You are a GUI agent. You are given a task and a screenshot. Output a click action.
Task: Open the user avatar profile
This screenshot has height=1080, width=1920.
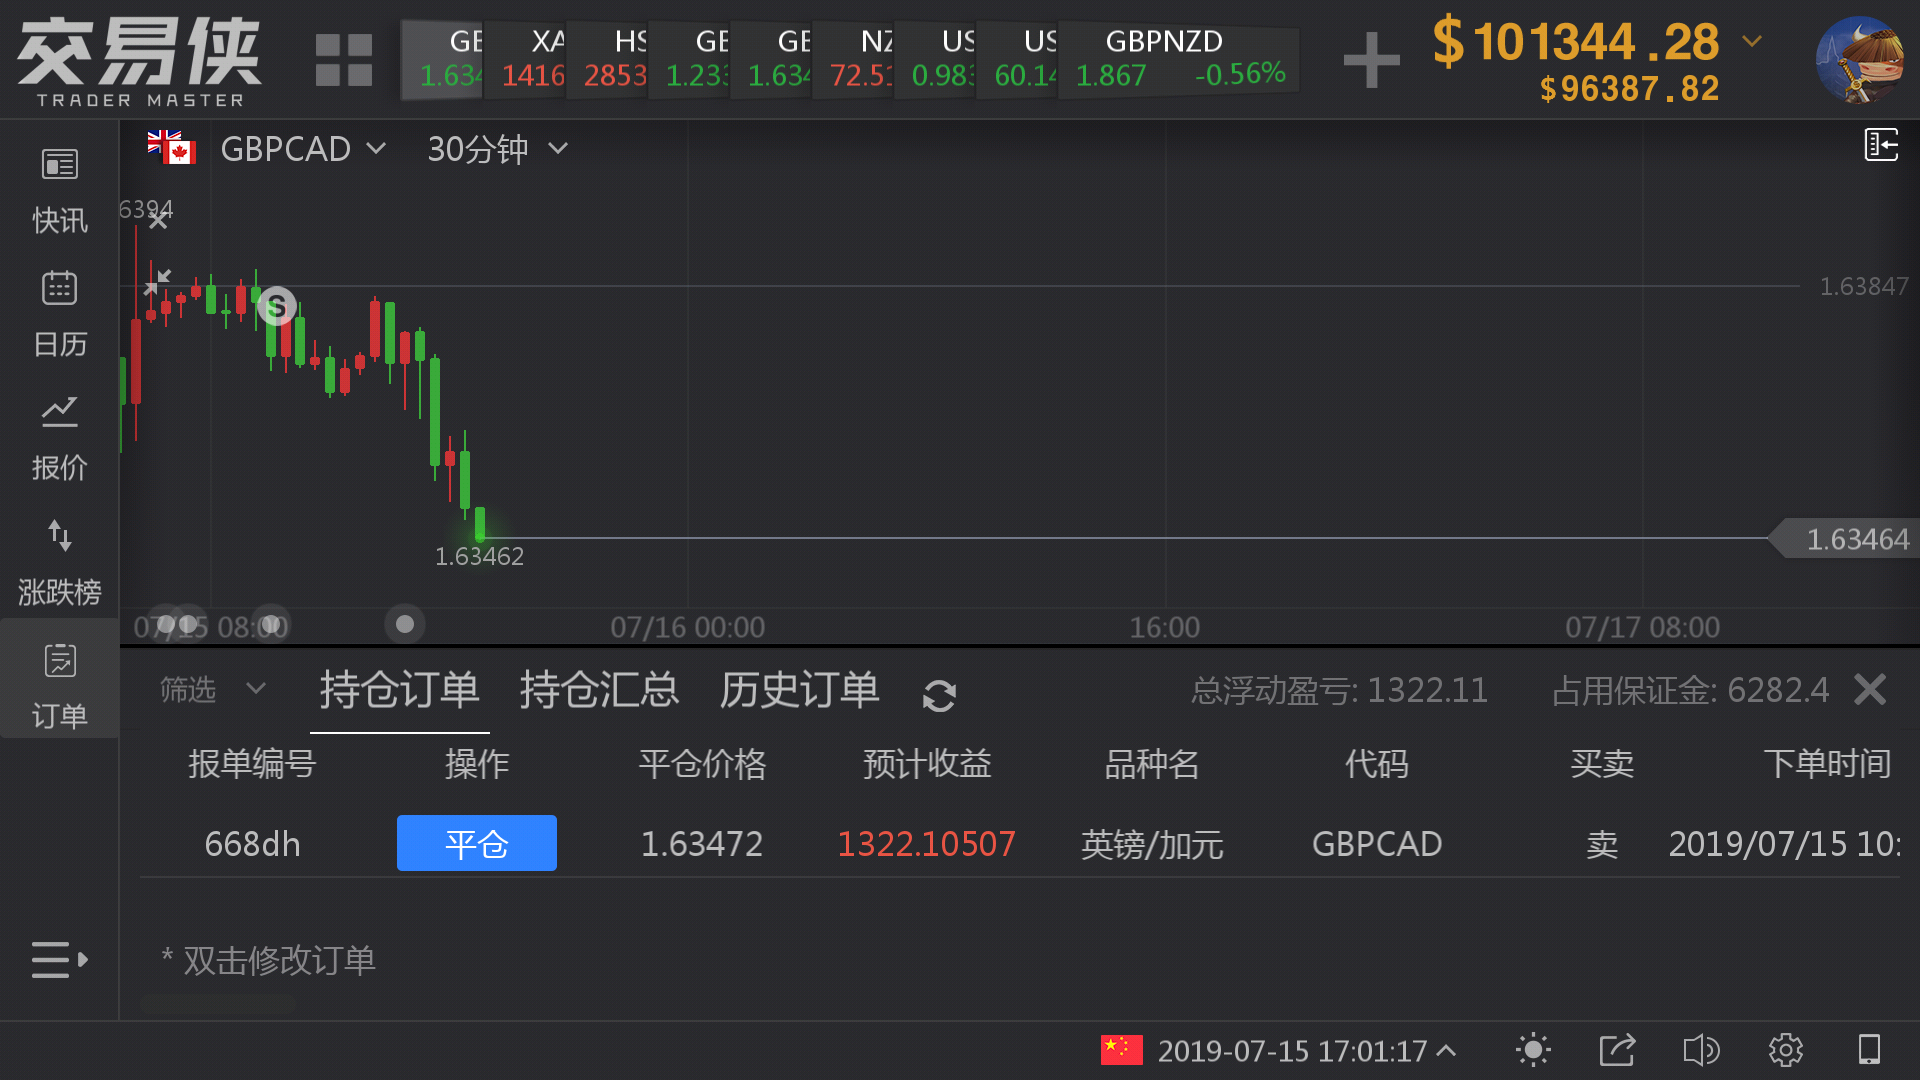pyautogui.click(x=1859, y=60)
